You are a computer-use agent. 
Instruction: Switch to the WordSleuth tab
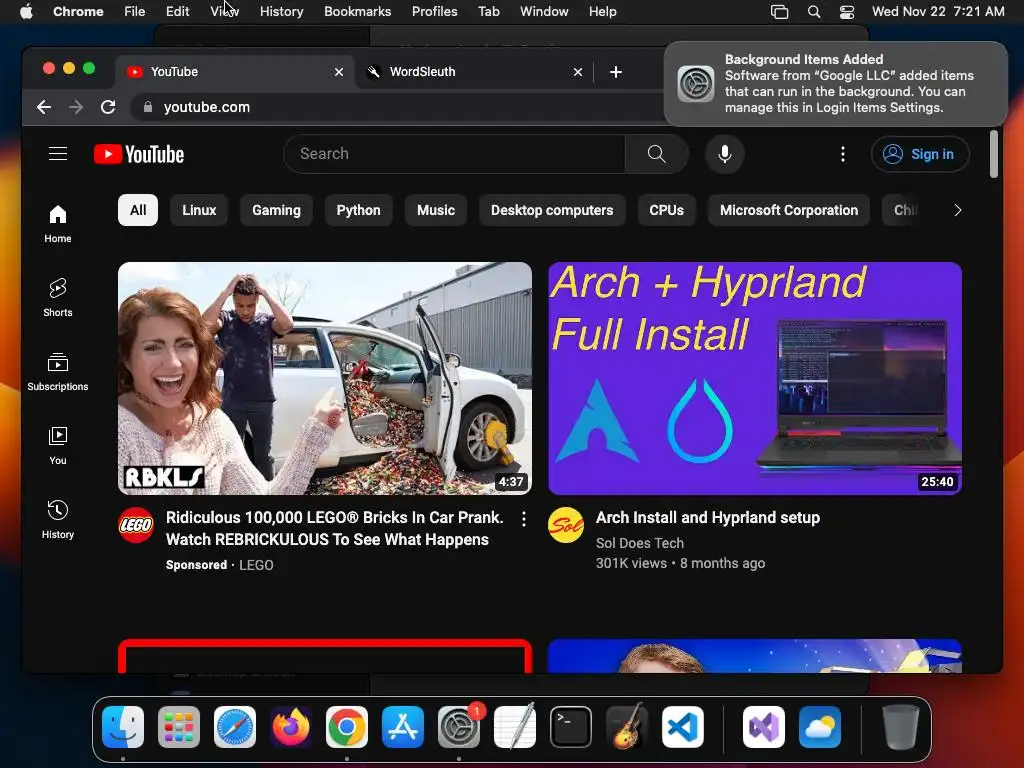tap(474, 72)
